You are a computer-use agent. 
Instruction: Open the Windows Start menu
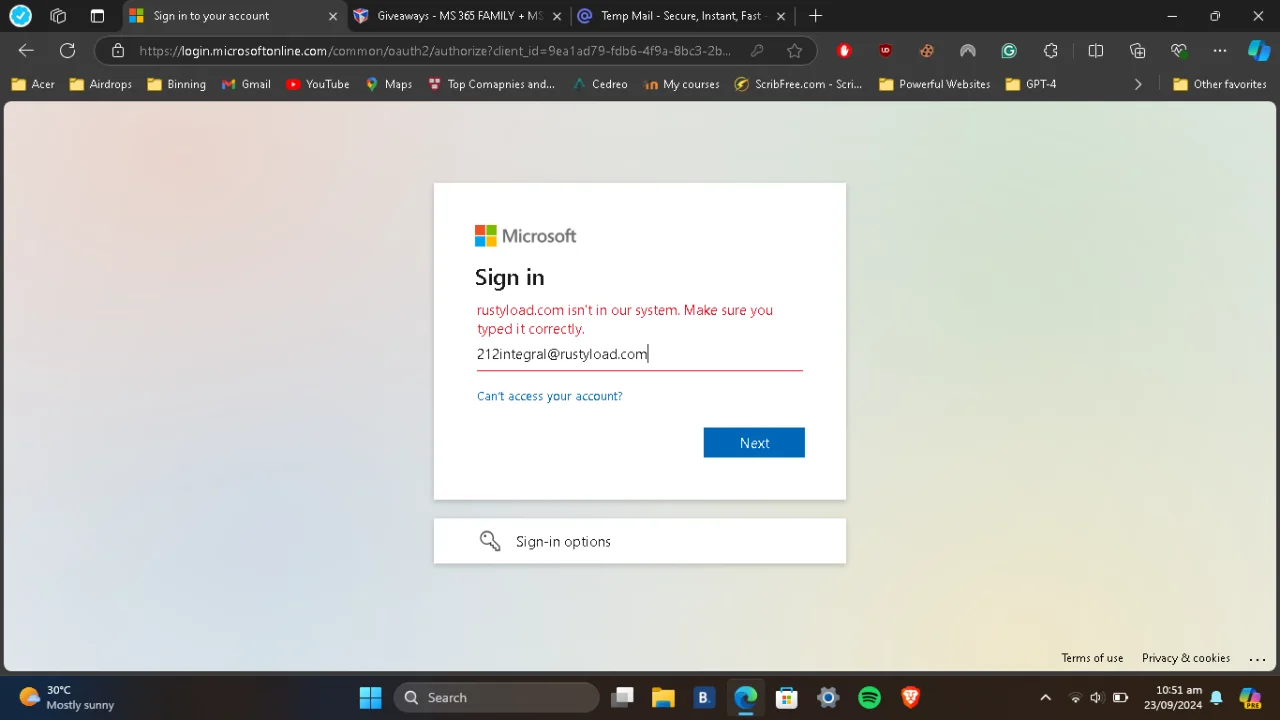pyautogui.click(x=371, y=697)
